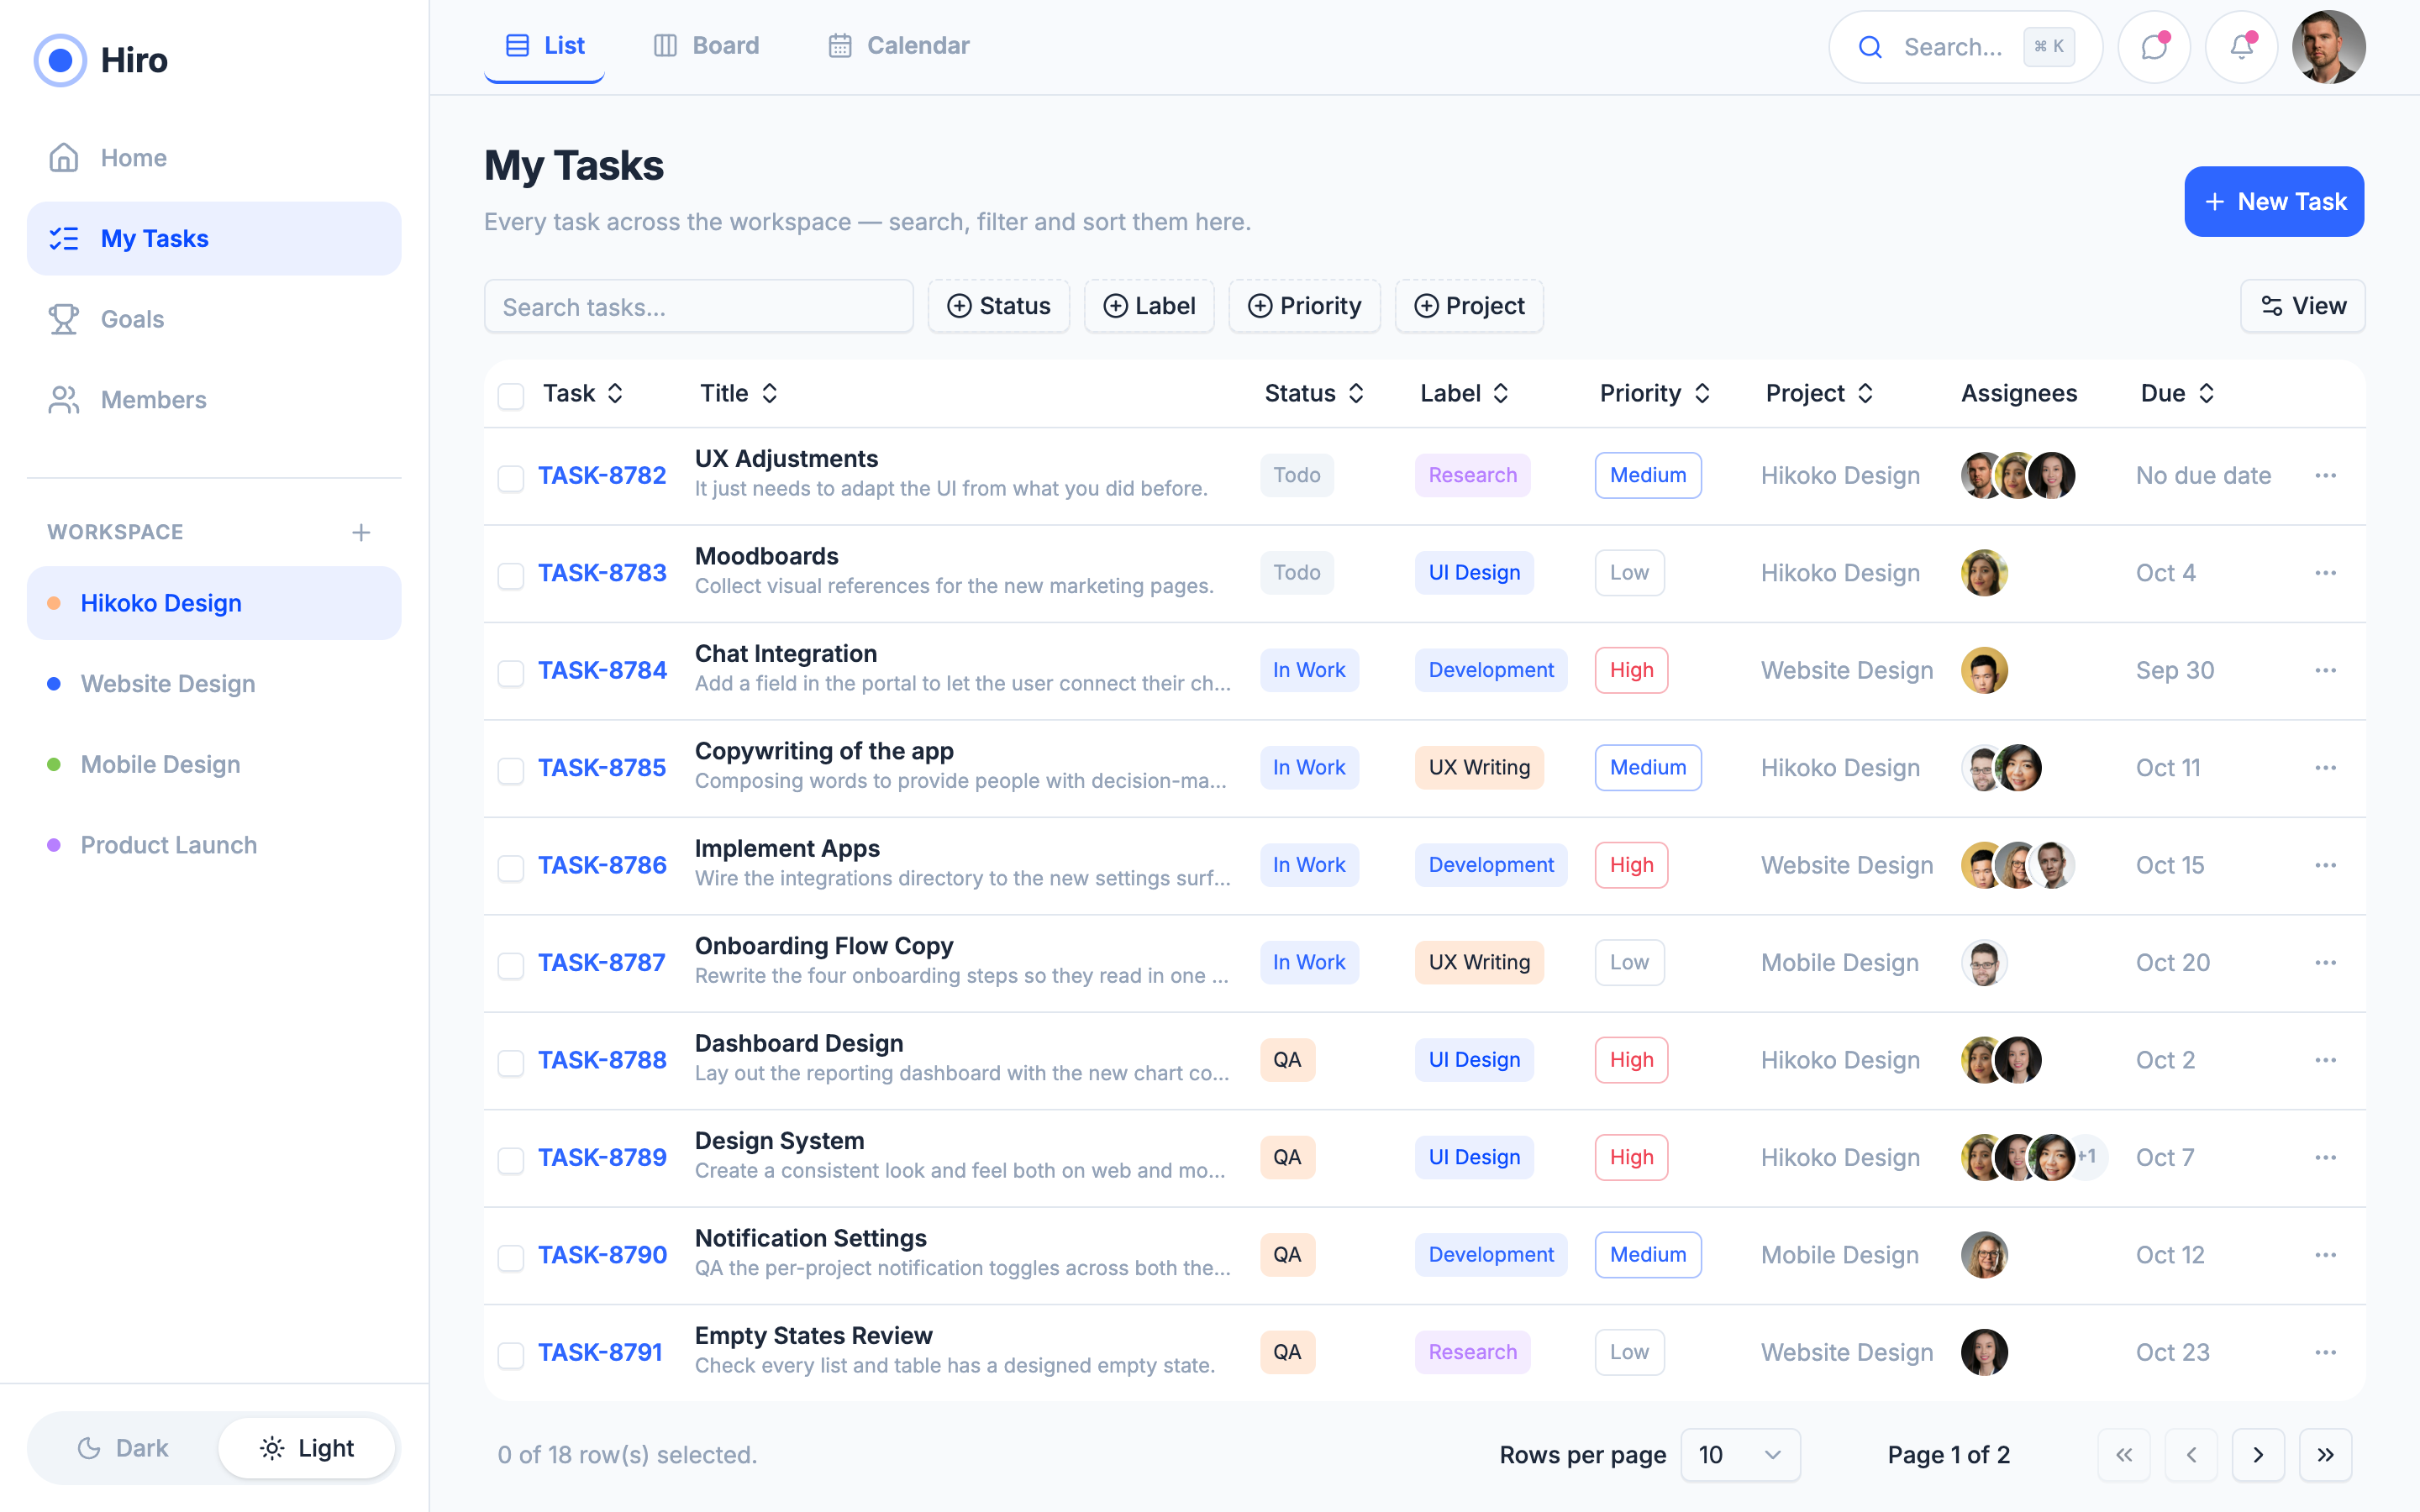Add a new workspace with plus icon

click(x=361, y=532)
